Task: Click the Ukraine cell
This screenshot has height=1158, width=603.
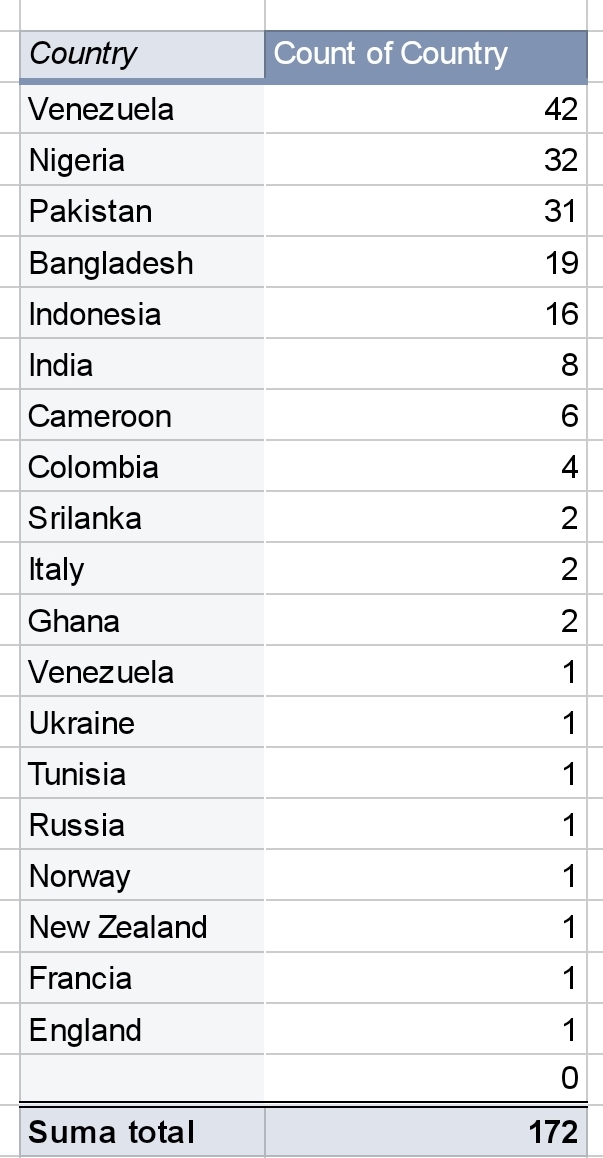Action: click(x=142, y=722)
